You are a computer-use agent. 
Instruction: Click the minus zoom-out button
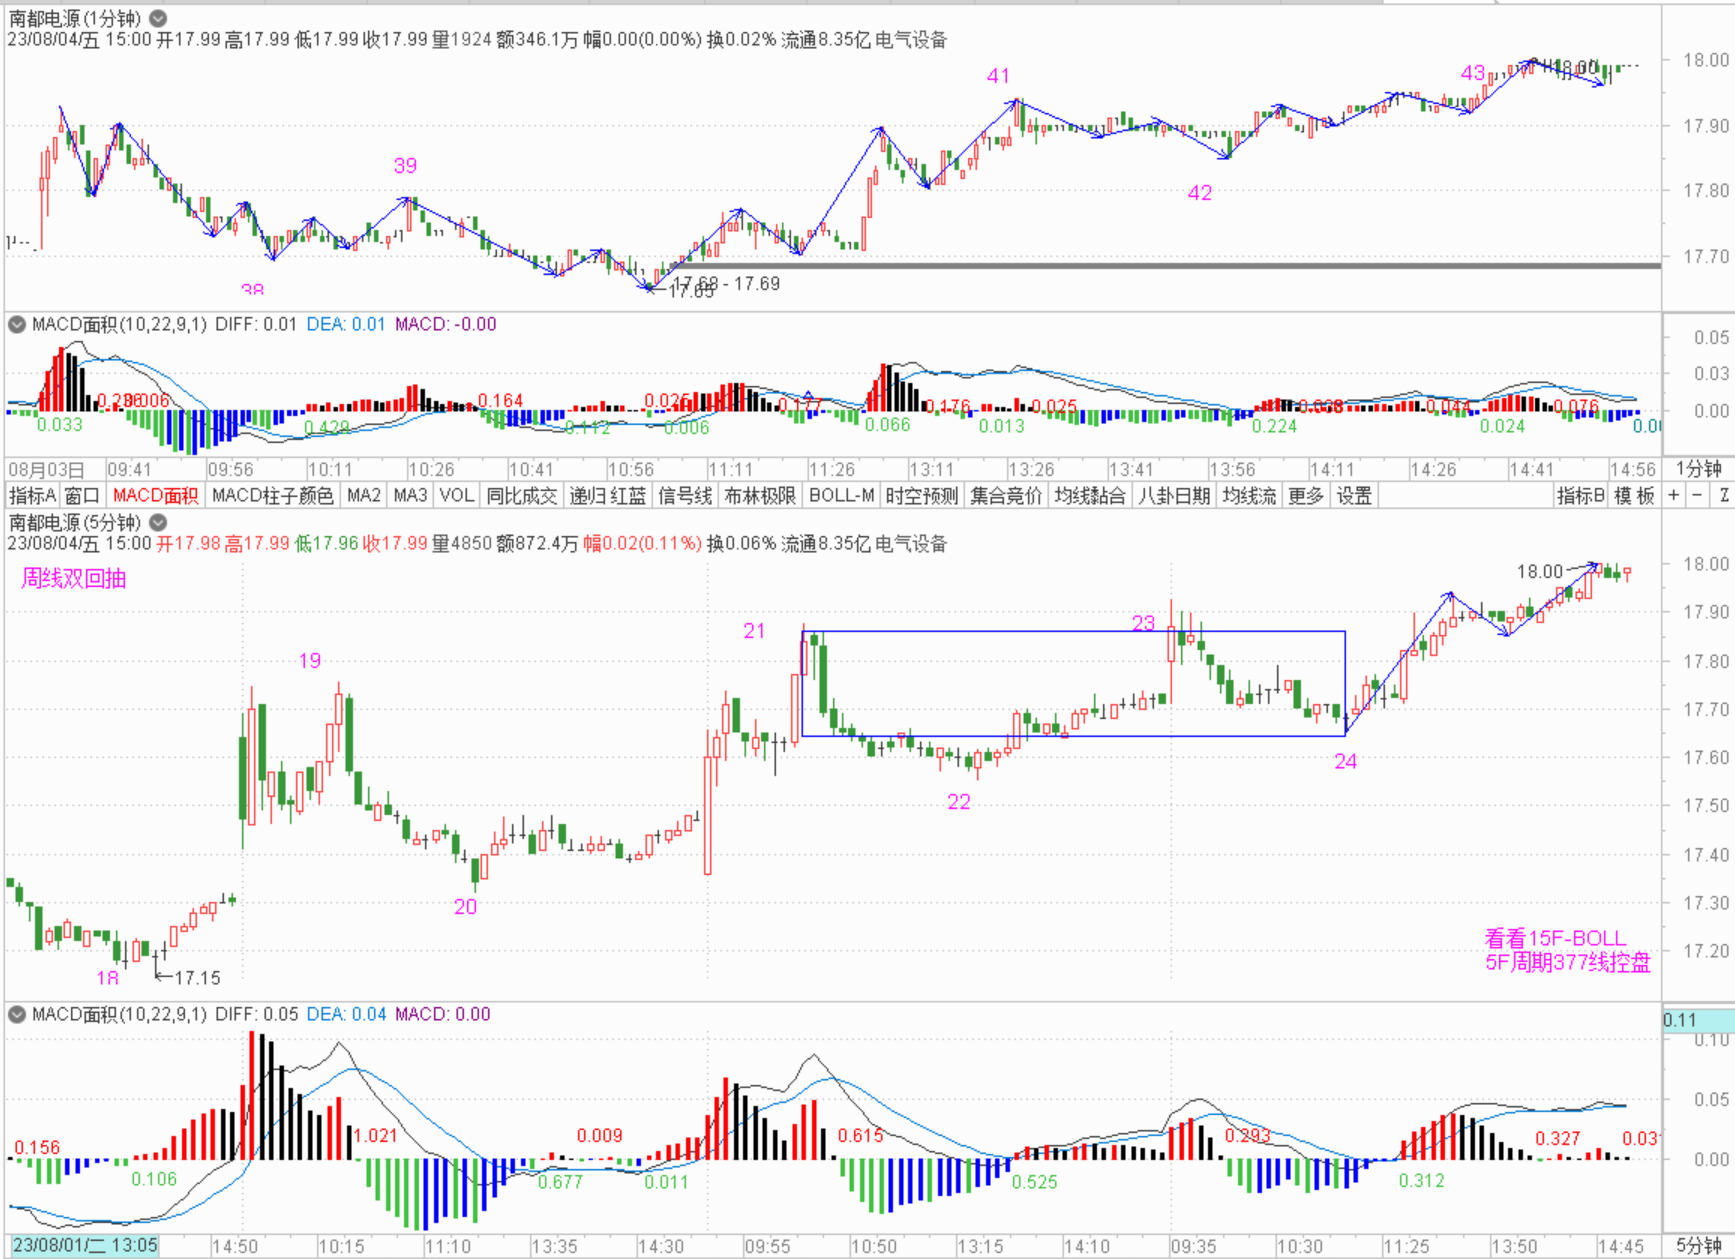1697,495
